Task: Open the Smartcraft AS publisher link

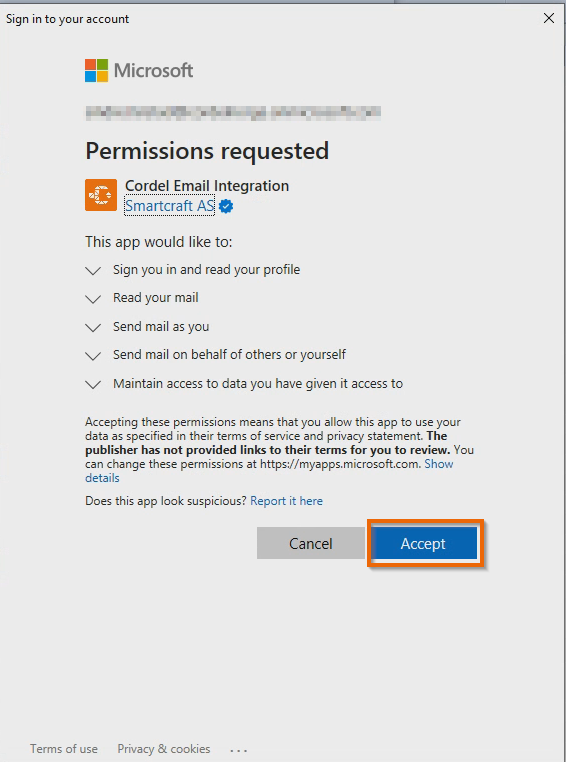Action: 169,206
